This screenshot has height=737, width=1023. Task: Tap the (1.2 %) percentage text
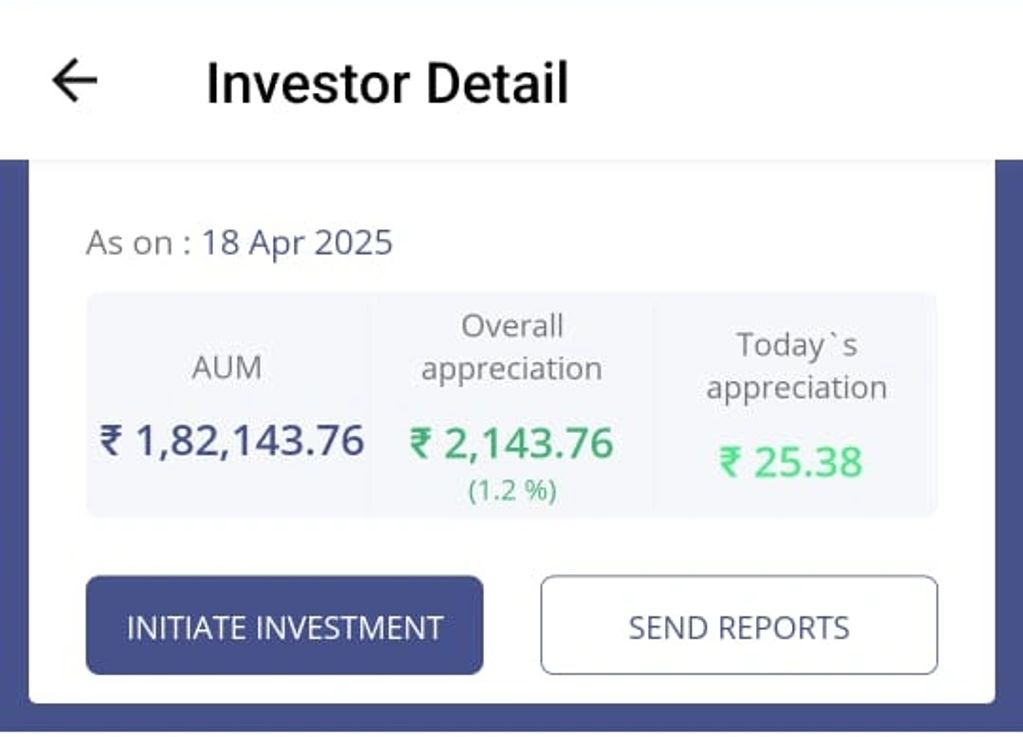pyautogui.click(x=512, y=491)
